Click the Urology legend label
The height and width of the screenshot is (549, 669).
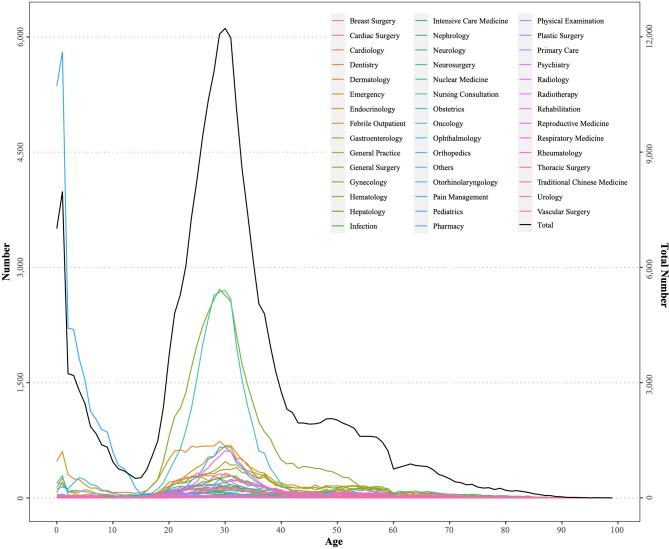click(550, 197)
